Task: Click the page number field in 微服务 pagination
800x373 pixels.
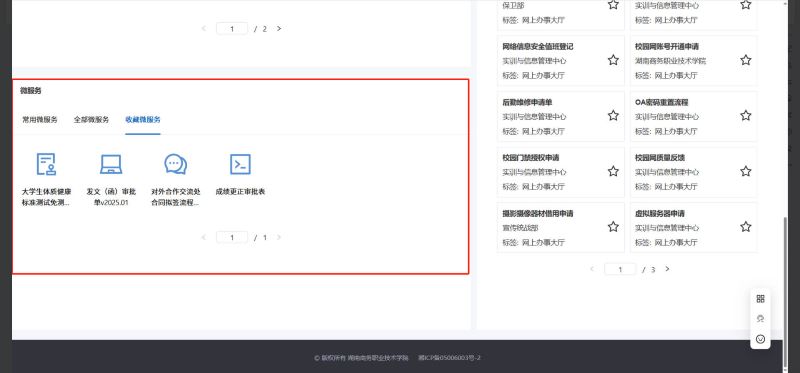Action: 232,237
